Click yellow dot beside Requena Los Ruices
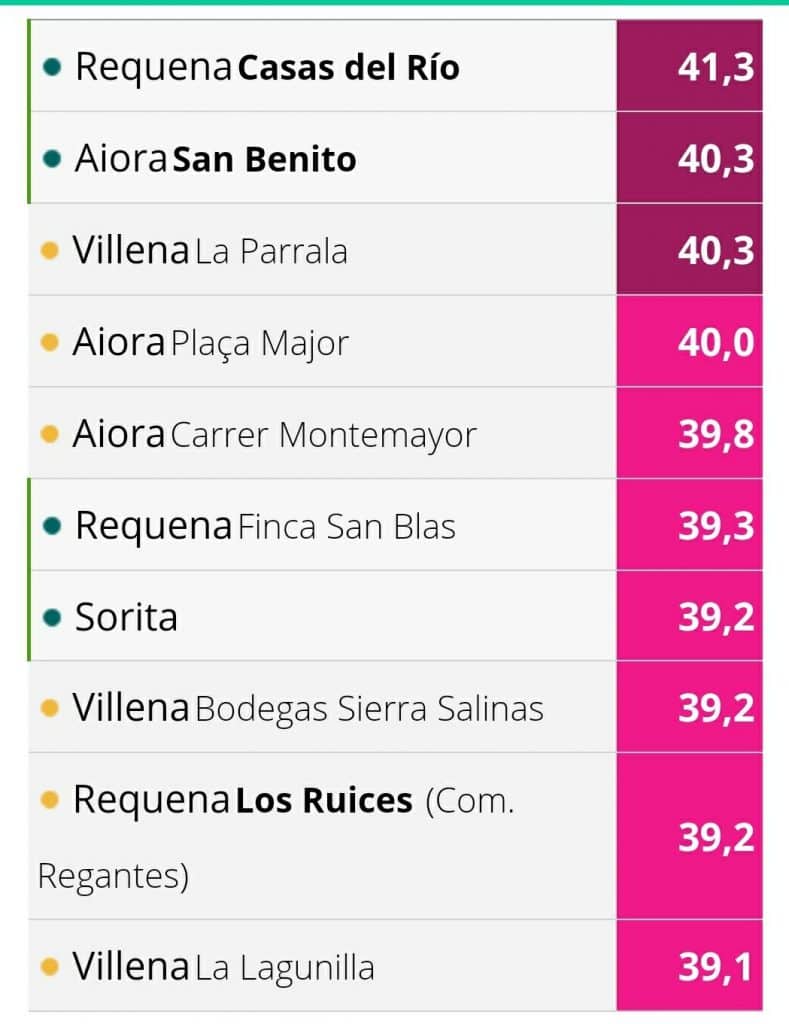This screenshot has height=1024, width=789. coord(50,800)
